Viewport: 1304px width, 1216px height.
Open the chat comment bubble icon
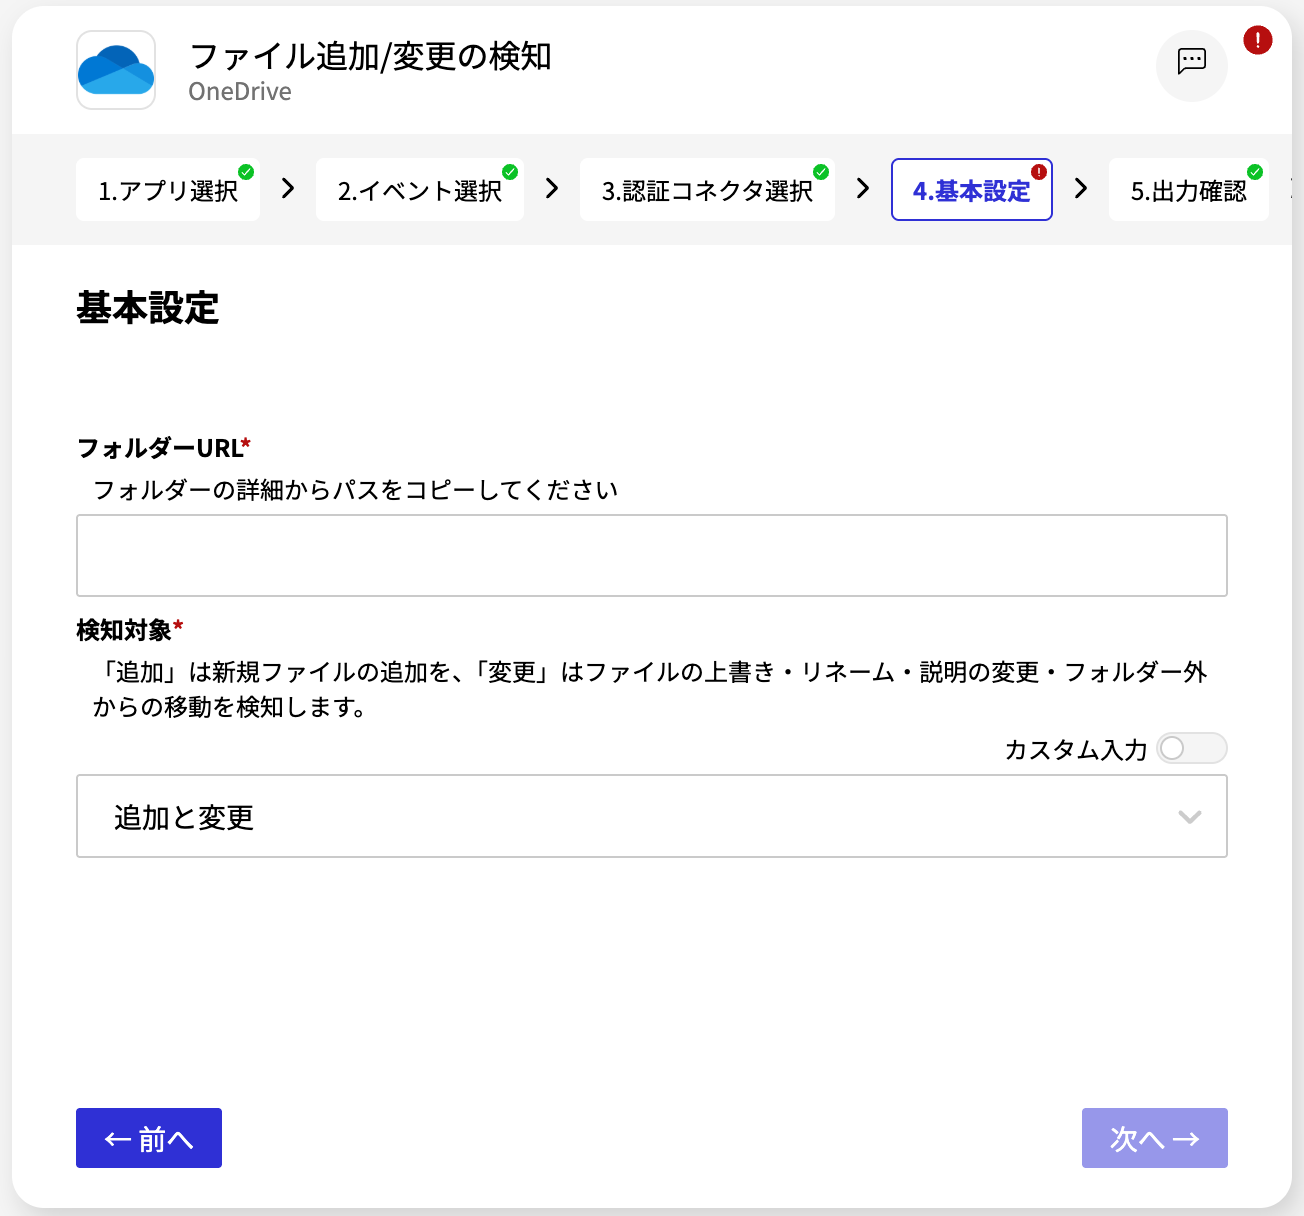pos(1192,65)
